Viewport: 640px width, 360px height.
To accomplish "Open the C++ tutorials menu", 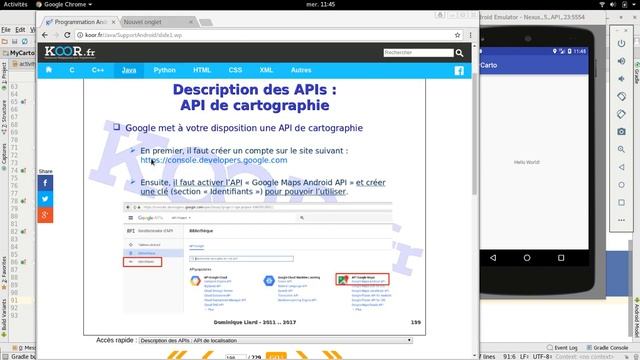I will [x=98, y=70].
